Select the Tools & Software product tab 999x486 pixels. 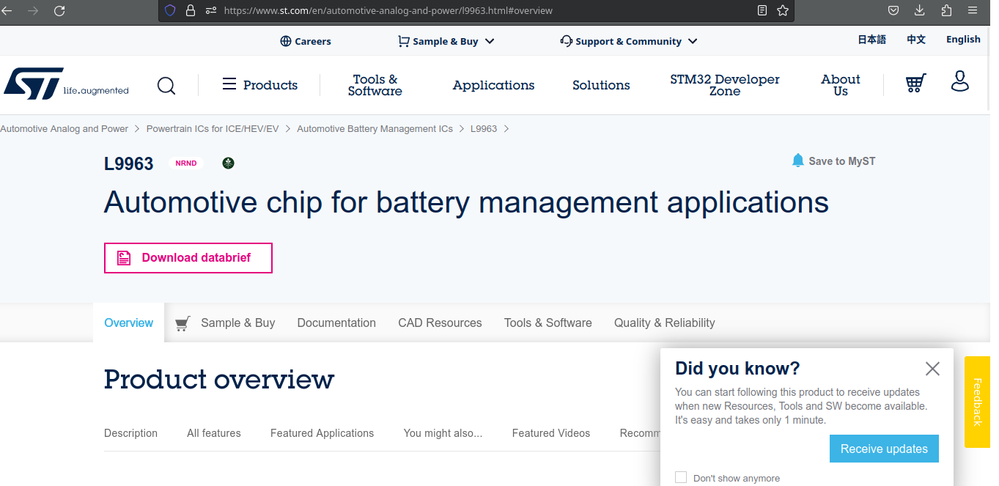tap(548, 323)
